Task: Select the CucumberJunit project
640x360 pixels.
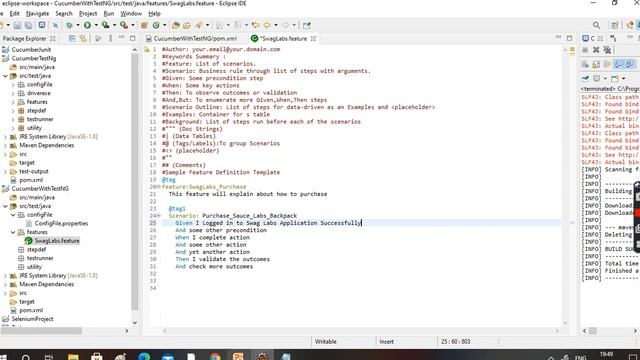Action: tap(31, 50)
